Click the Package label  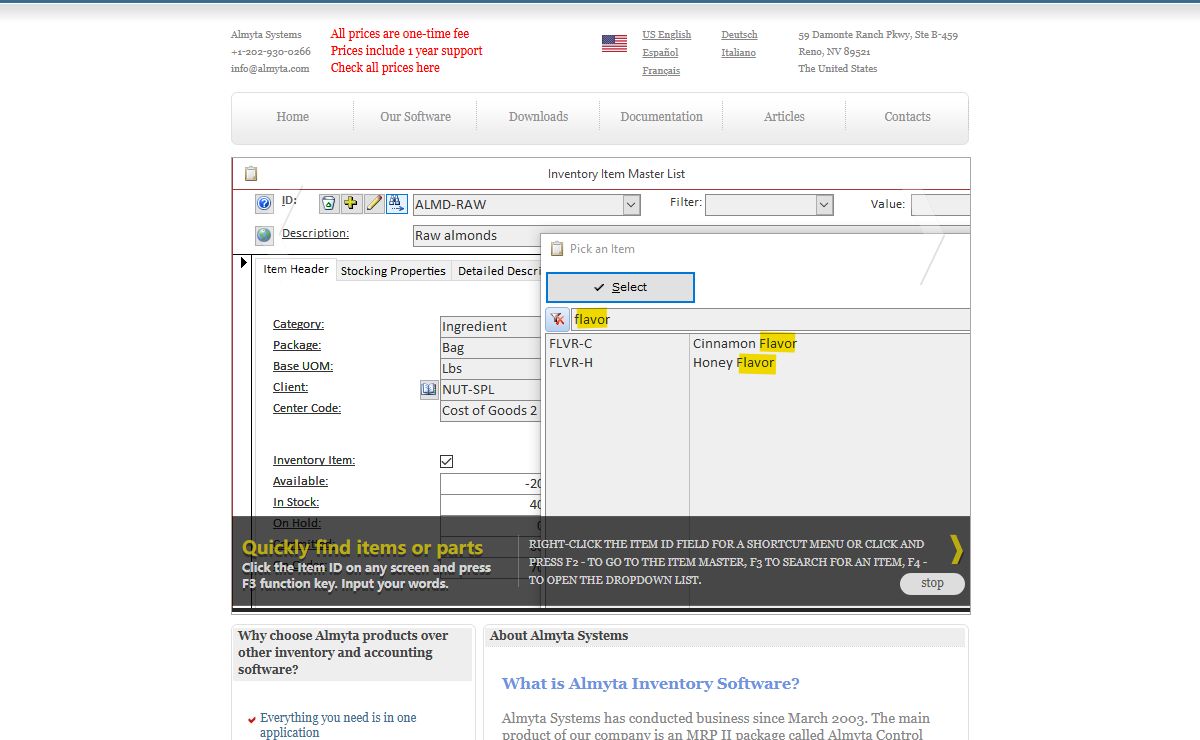tap(297, 345)
